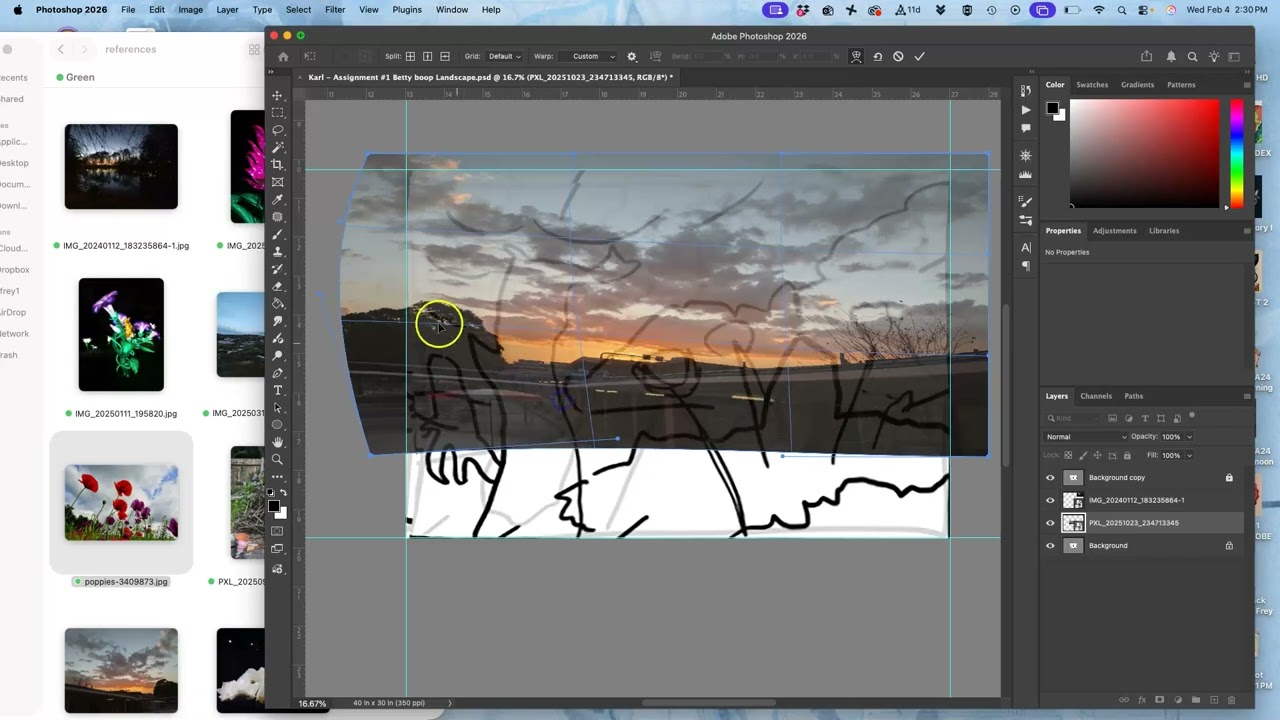The height and width of the screenshot is (720, 1280).
Task: Select the Lasso tool
Action: pyautogui.click(x=277, y=130)
